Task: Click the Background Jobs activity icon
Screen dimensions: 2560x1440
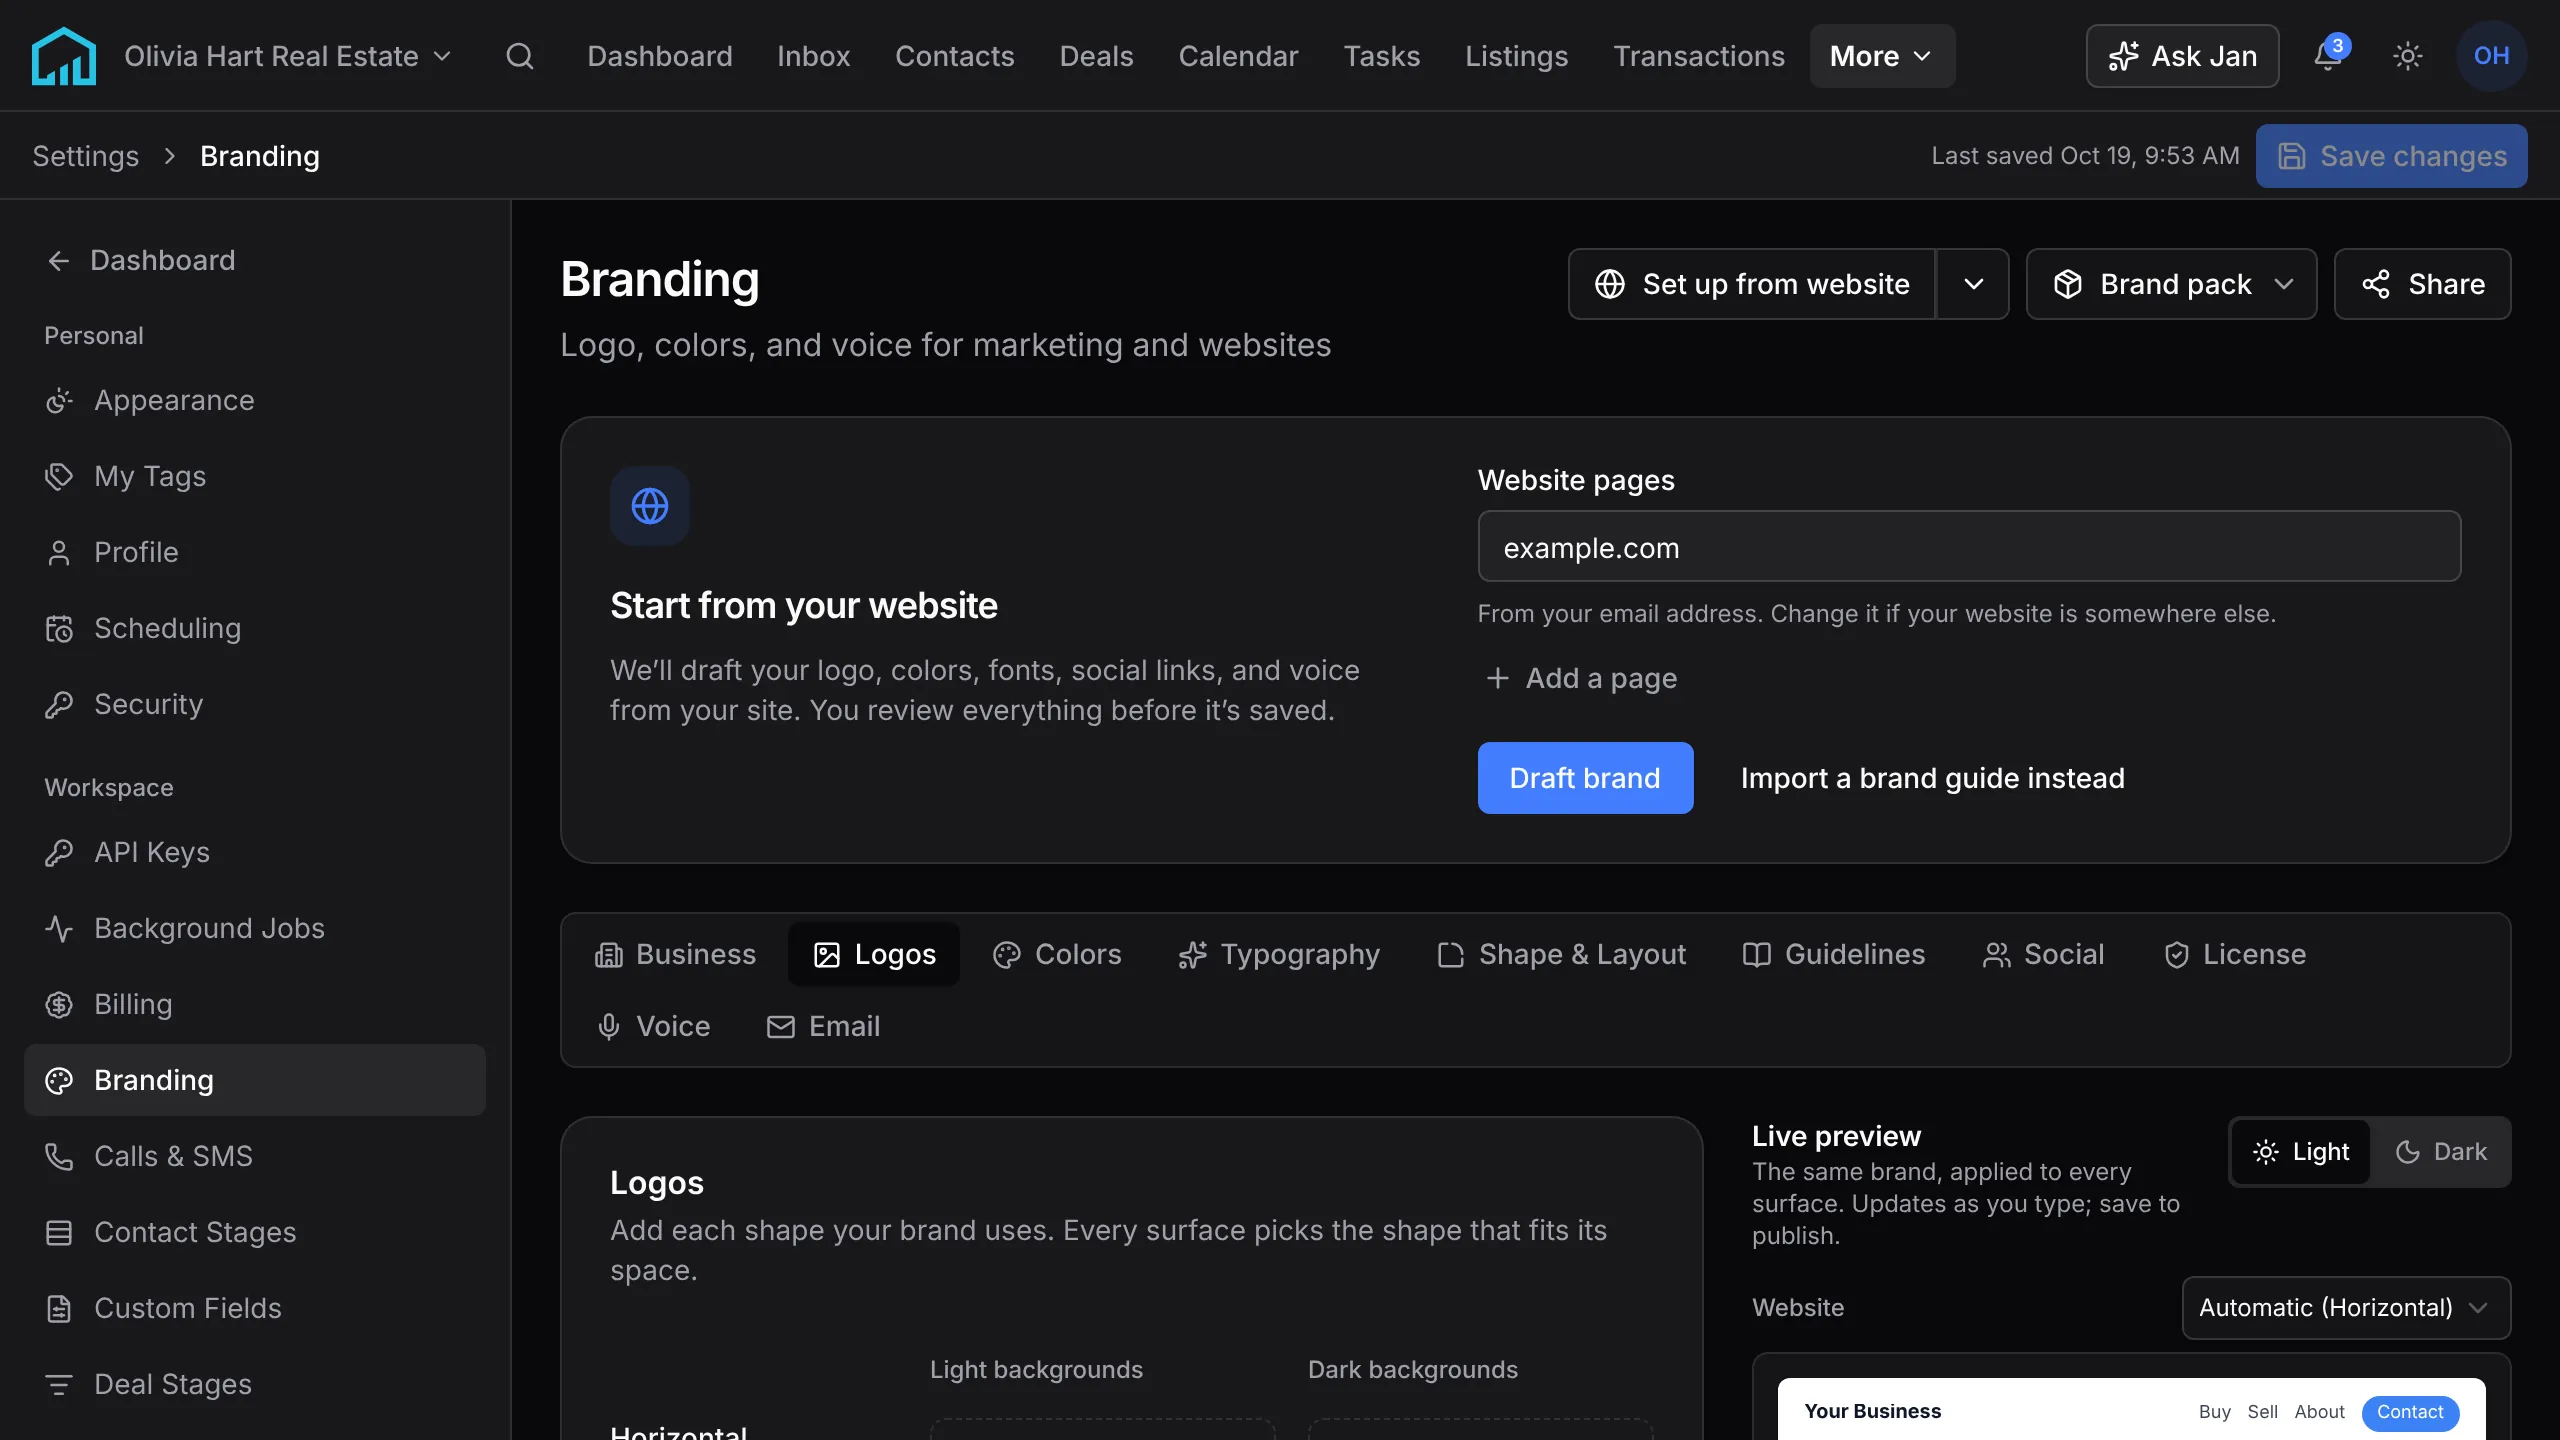Action: pyautogui.click(x=59, y=929)
